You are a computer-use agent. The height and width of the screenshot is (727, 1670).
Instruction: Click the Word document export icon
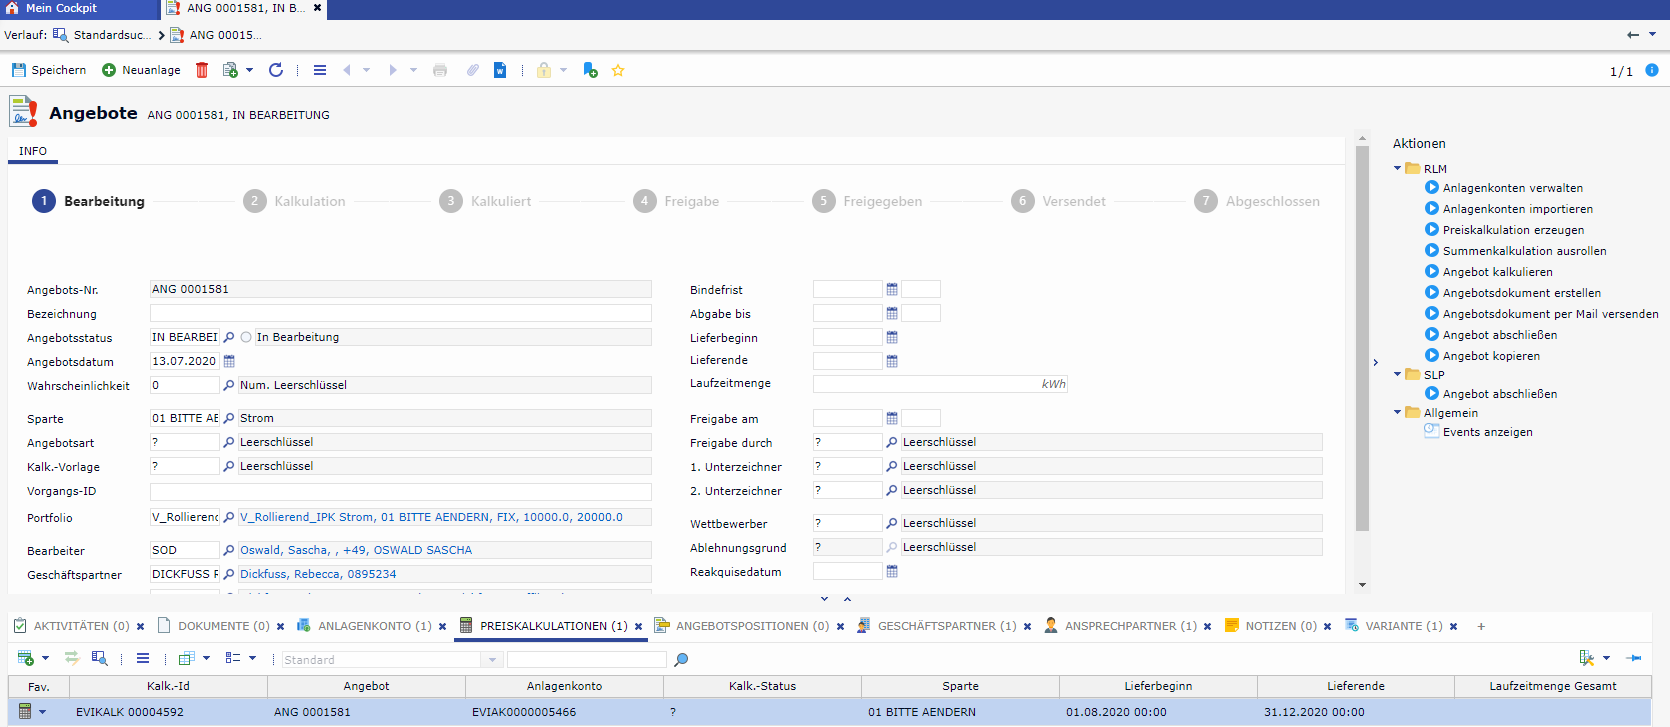coord(500,70)
